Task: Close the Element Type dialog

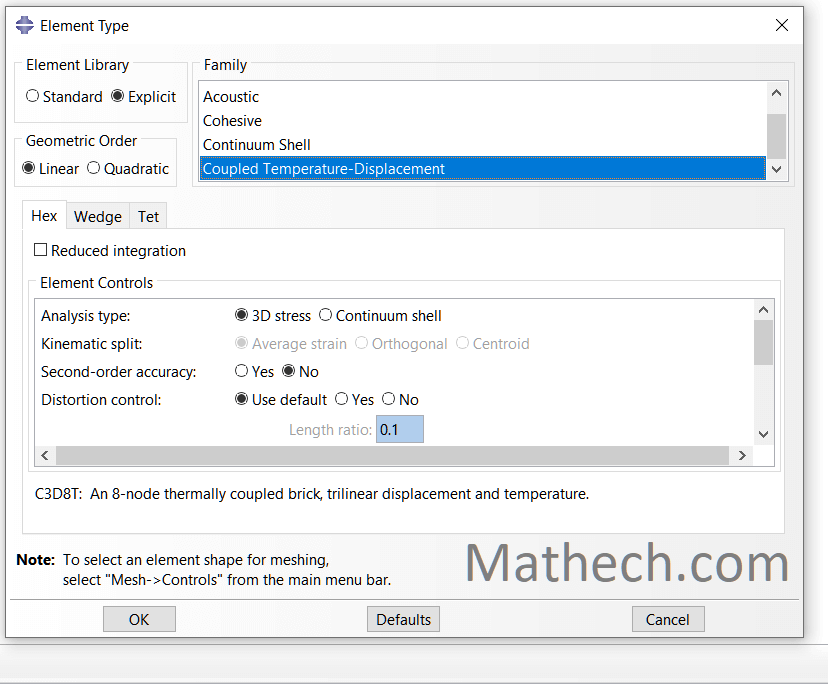Action: [781, 26]
